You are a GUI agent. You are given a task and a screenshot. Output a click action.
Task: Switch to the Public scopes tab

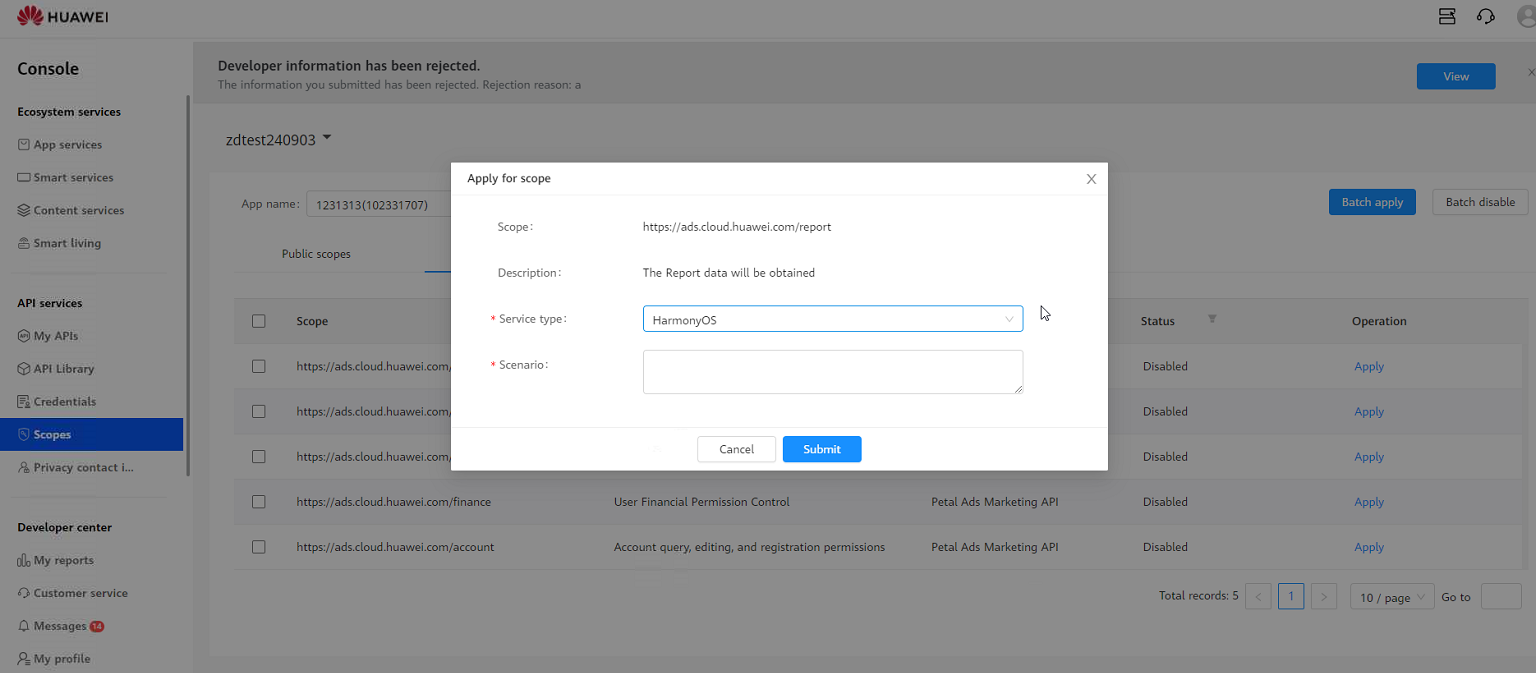[316, 254]
